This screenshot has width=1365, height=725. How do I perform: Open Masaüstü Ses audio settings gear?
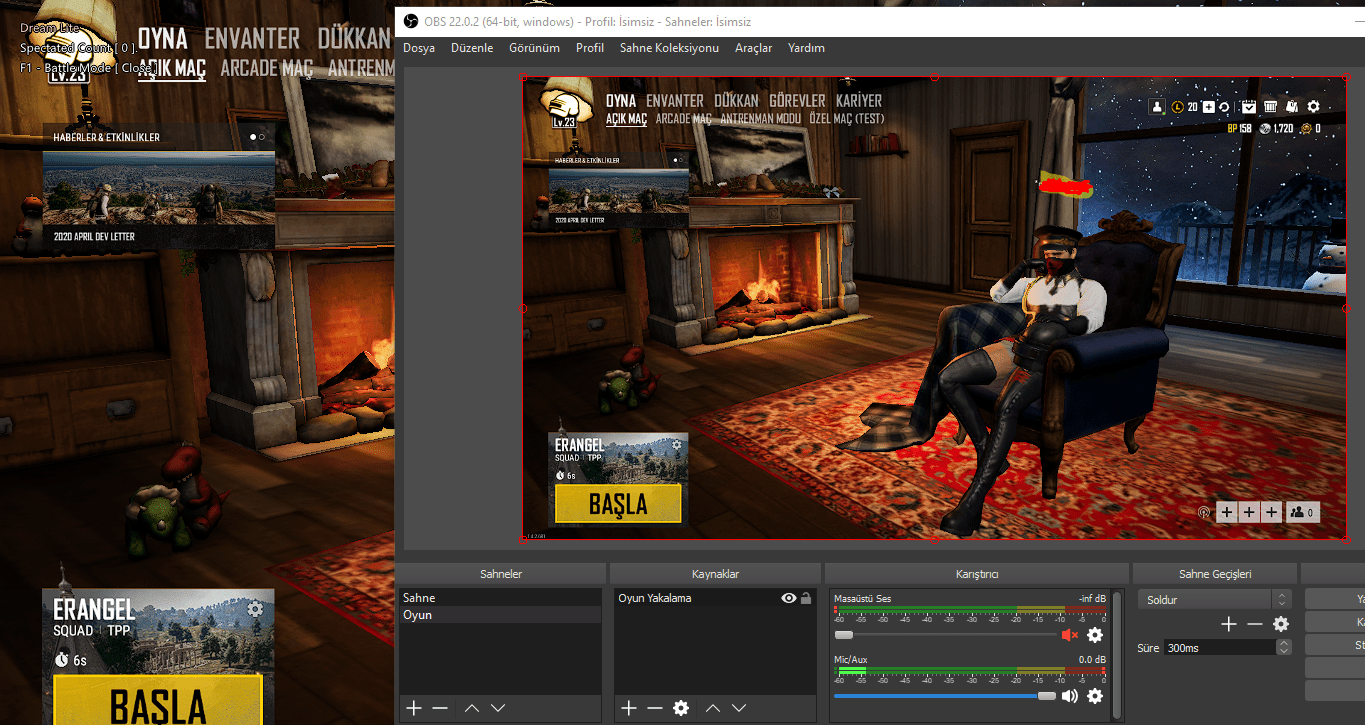(1095, 635)
